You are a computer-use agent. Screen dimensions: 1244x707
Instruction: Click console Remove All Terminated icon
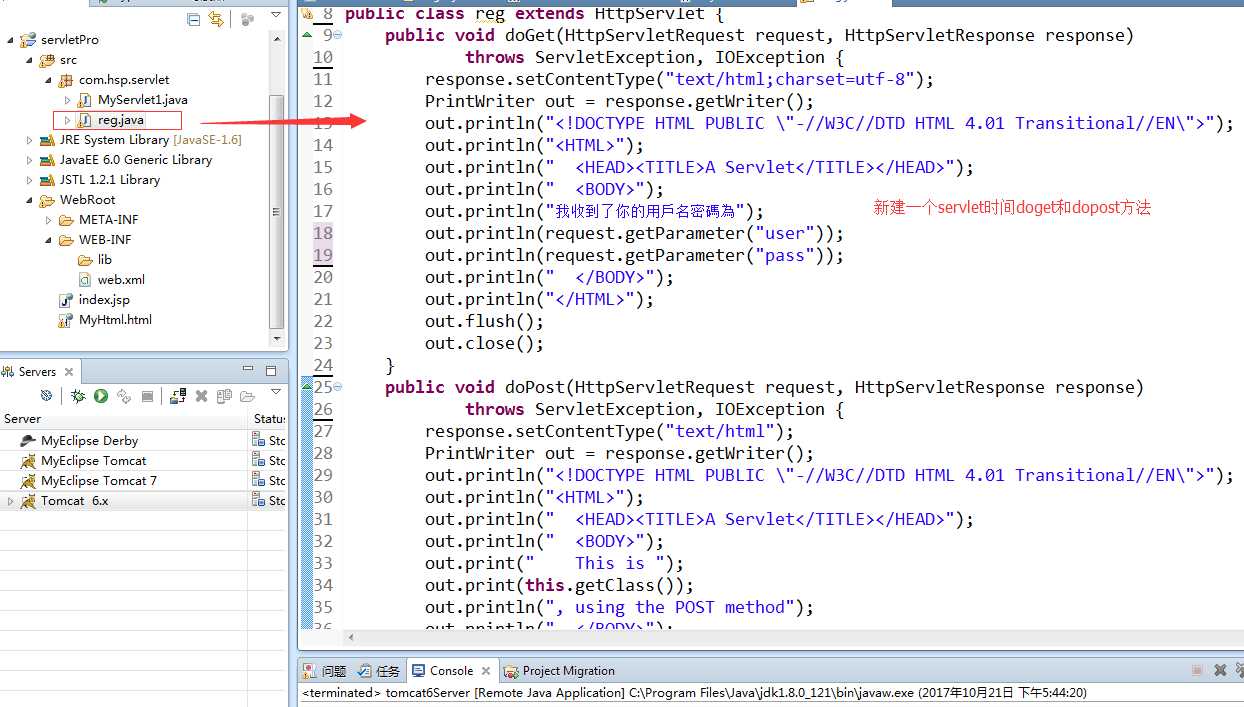click(1238, 671)
